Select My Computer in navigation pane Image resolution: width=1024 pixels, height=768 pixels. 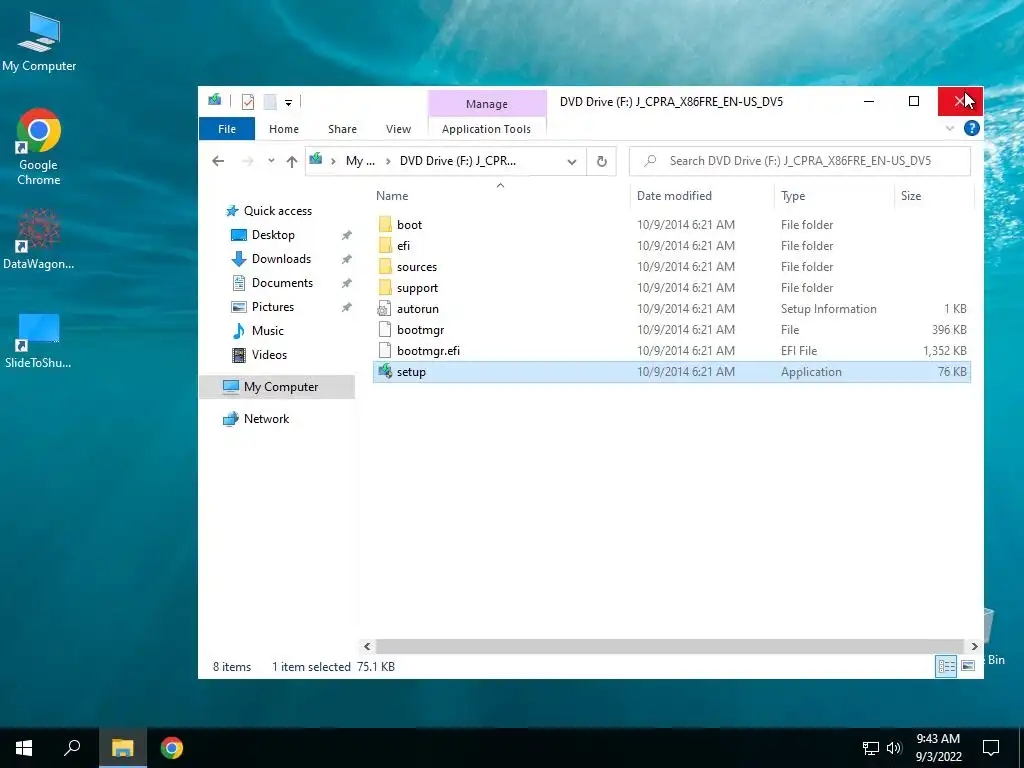tap(277, 387)
